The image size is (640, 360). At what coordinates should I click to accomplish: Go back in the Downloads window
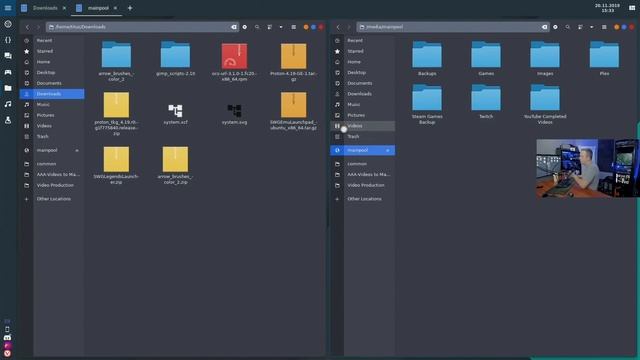point(27,27)
